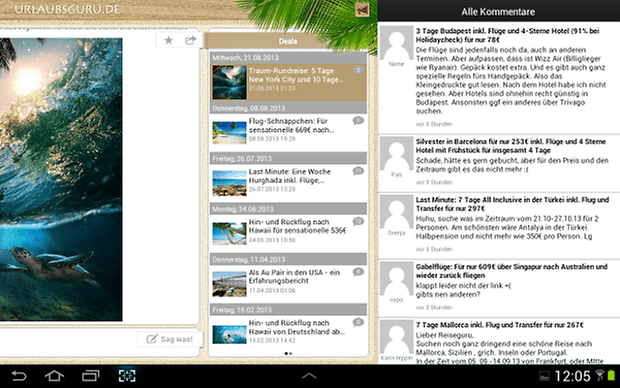Open Traum-Rundreise New York deal thumbnail
Viewport: 620px width, 388px height.
pyautogui.click(x=229, y=82)
